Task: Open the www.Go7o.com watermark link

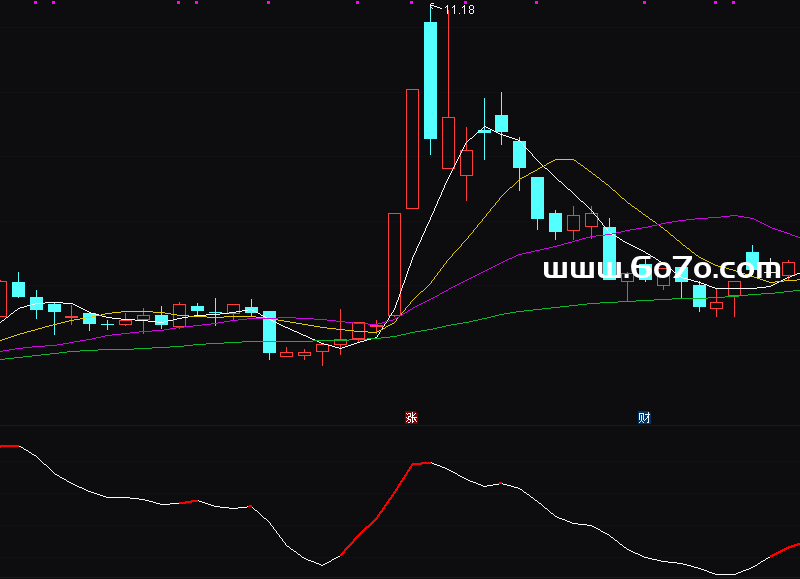Action: [x=661, y=269]
